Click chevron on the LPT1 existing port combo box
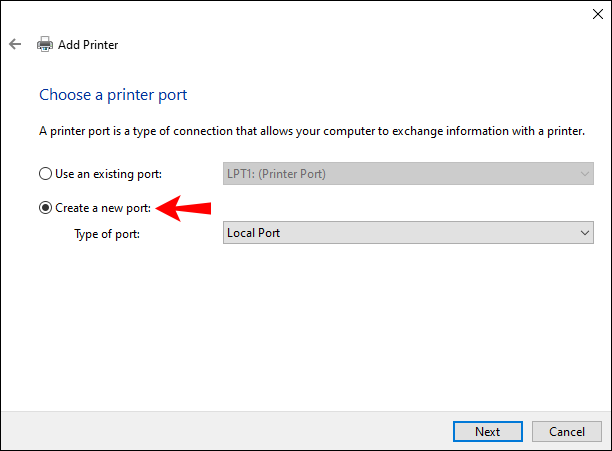The height and width of the screenshot is (451, 612). click(584, 174)
